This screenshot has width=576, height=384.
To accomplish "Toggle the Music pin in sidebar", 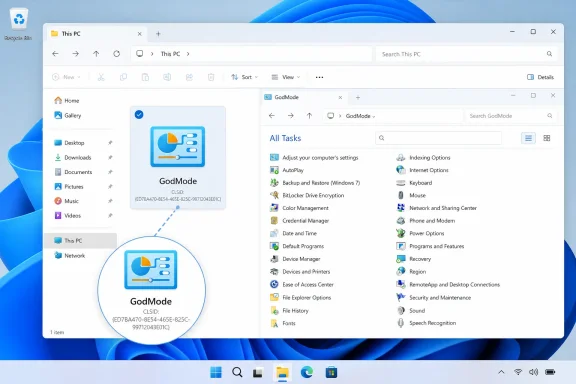I will coord(110,201).
